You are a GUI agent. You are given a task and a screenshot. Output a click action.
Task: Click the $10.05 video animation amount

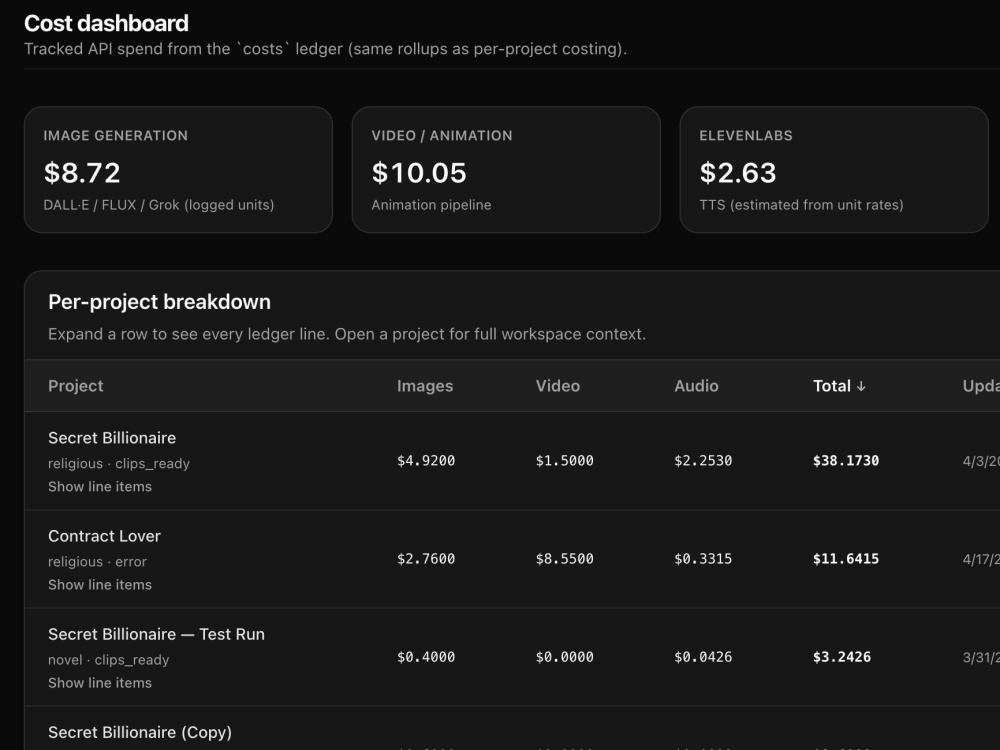tap(419, 173)
